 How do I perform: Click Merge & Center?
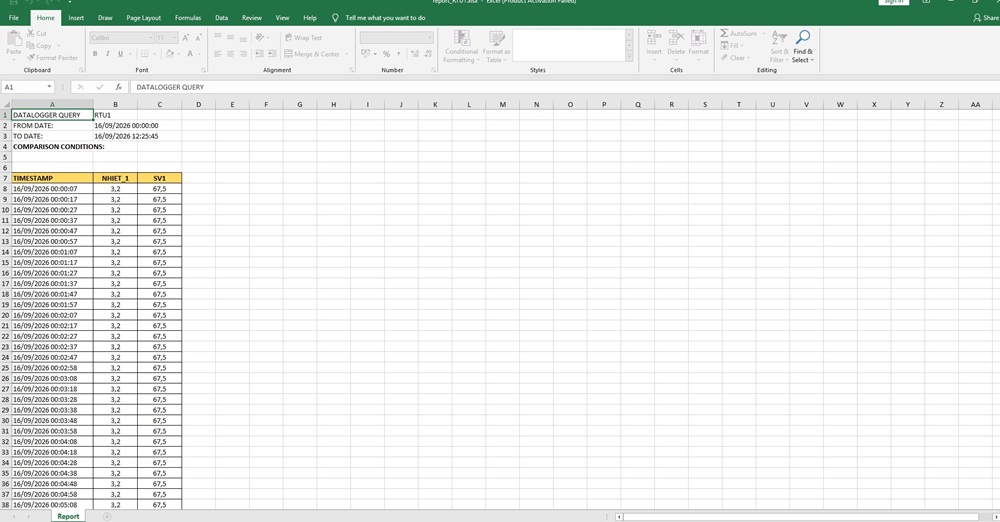312,54
